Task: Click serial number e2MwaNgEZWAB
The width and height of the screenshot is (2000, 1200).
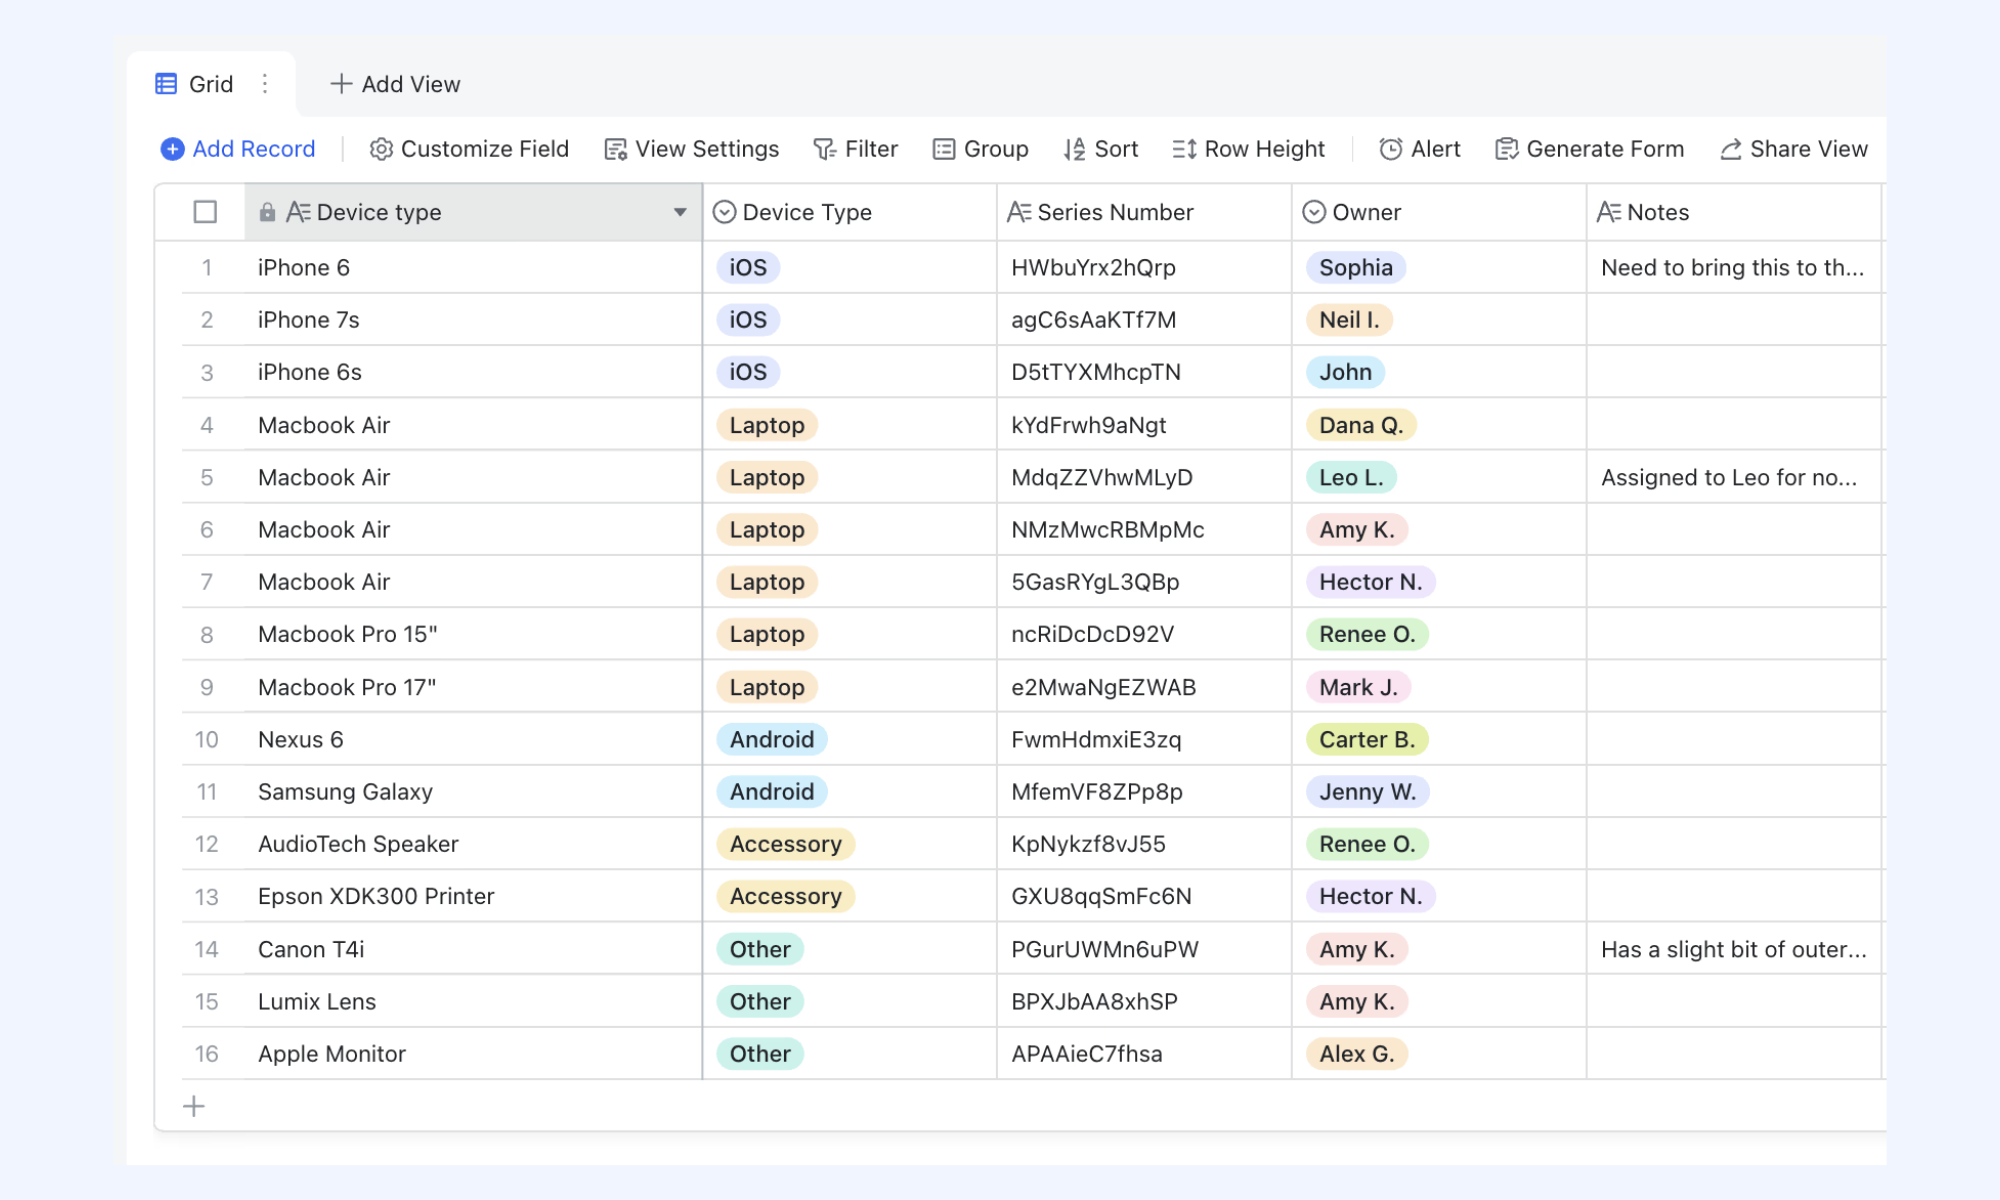Action: pos(1103,687)
